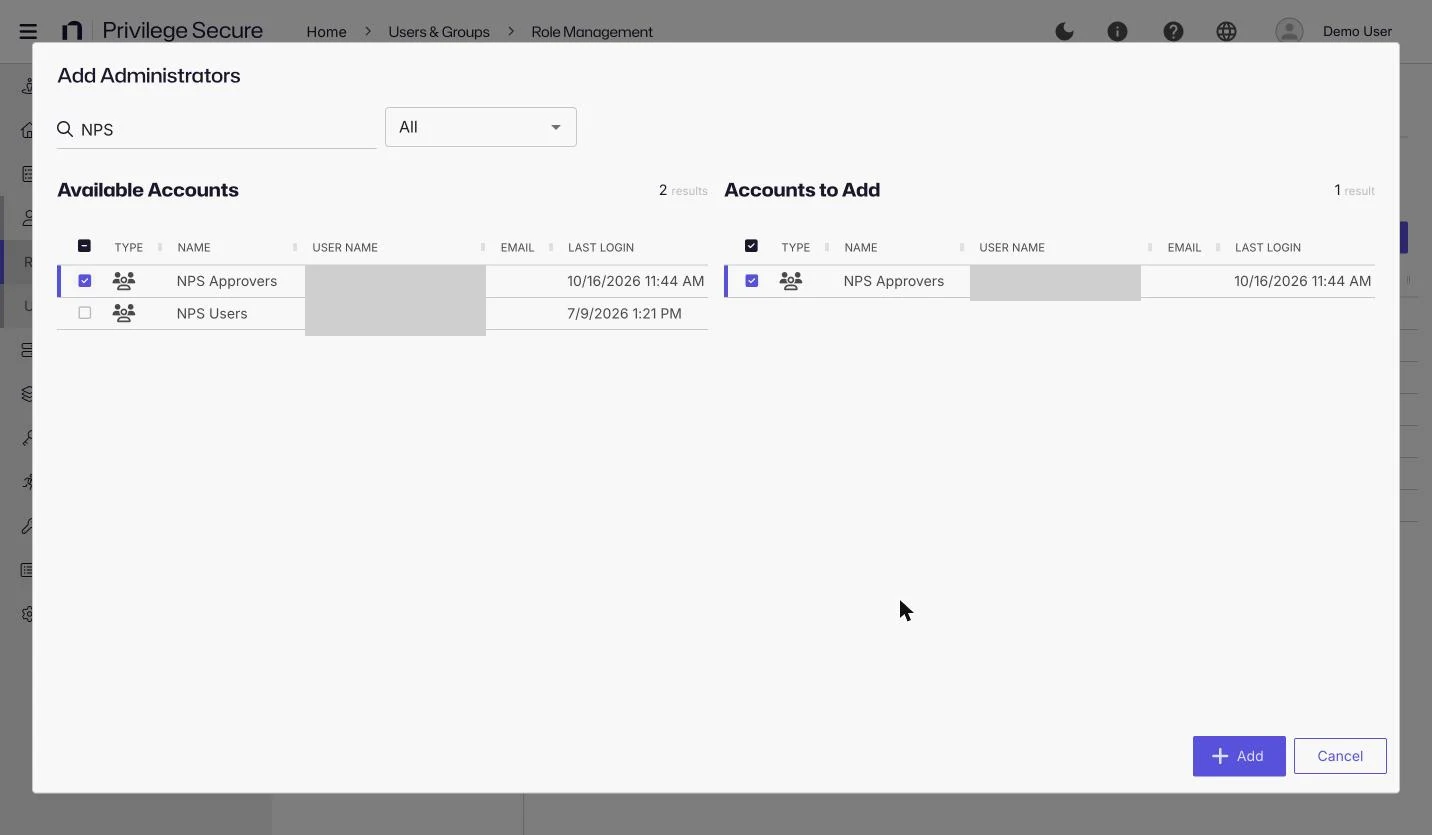Uncheck NPS Approvers in Accounts to Add
The height and width of the screenshot is (835, 1432).
click(x=751, y=281)
